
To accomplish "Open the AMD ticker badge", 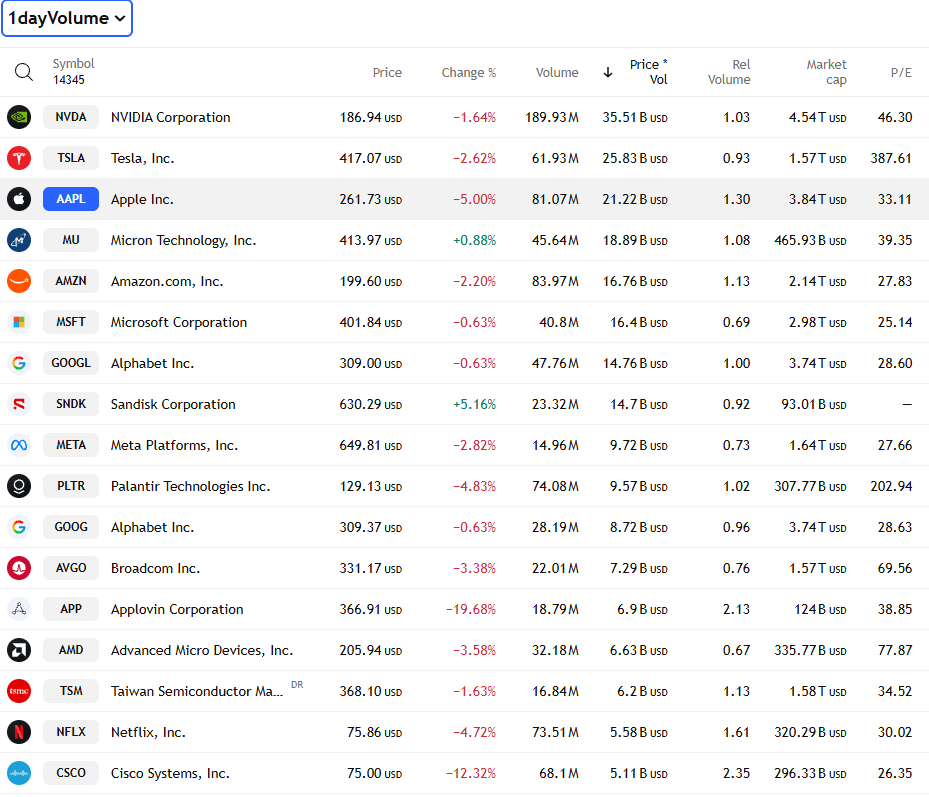I will tap(71, 650).
